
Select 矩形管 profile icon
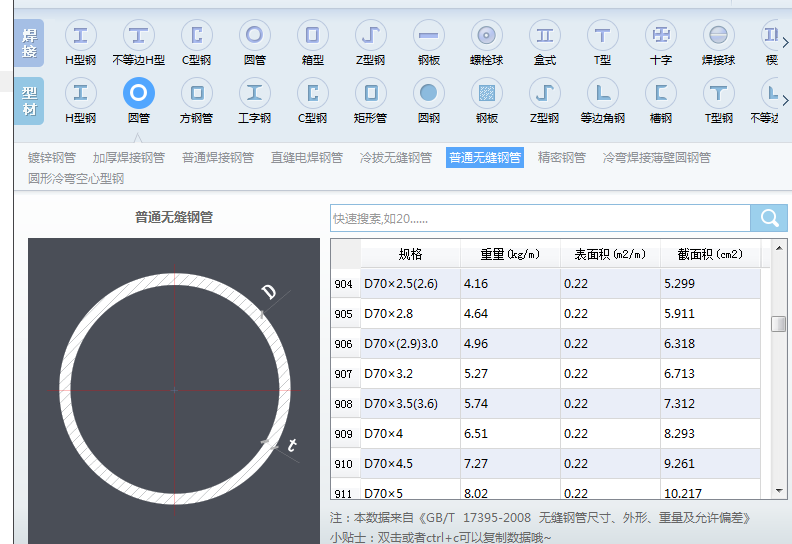(x=371, y=93)
